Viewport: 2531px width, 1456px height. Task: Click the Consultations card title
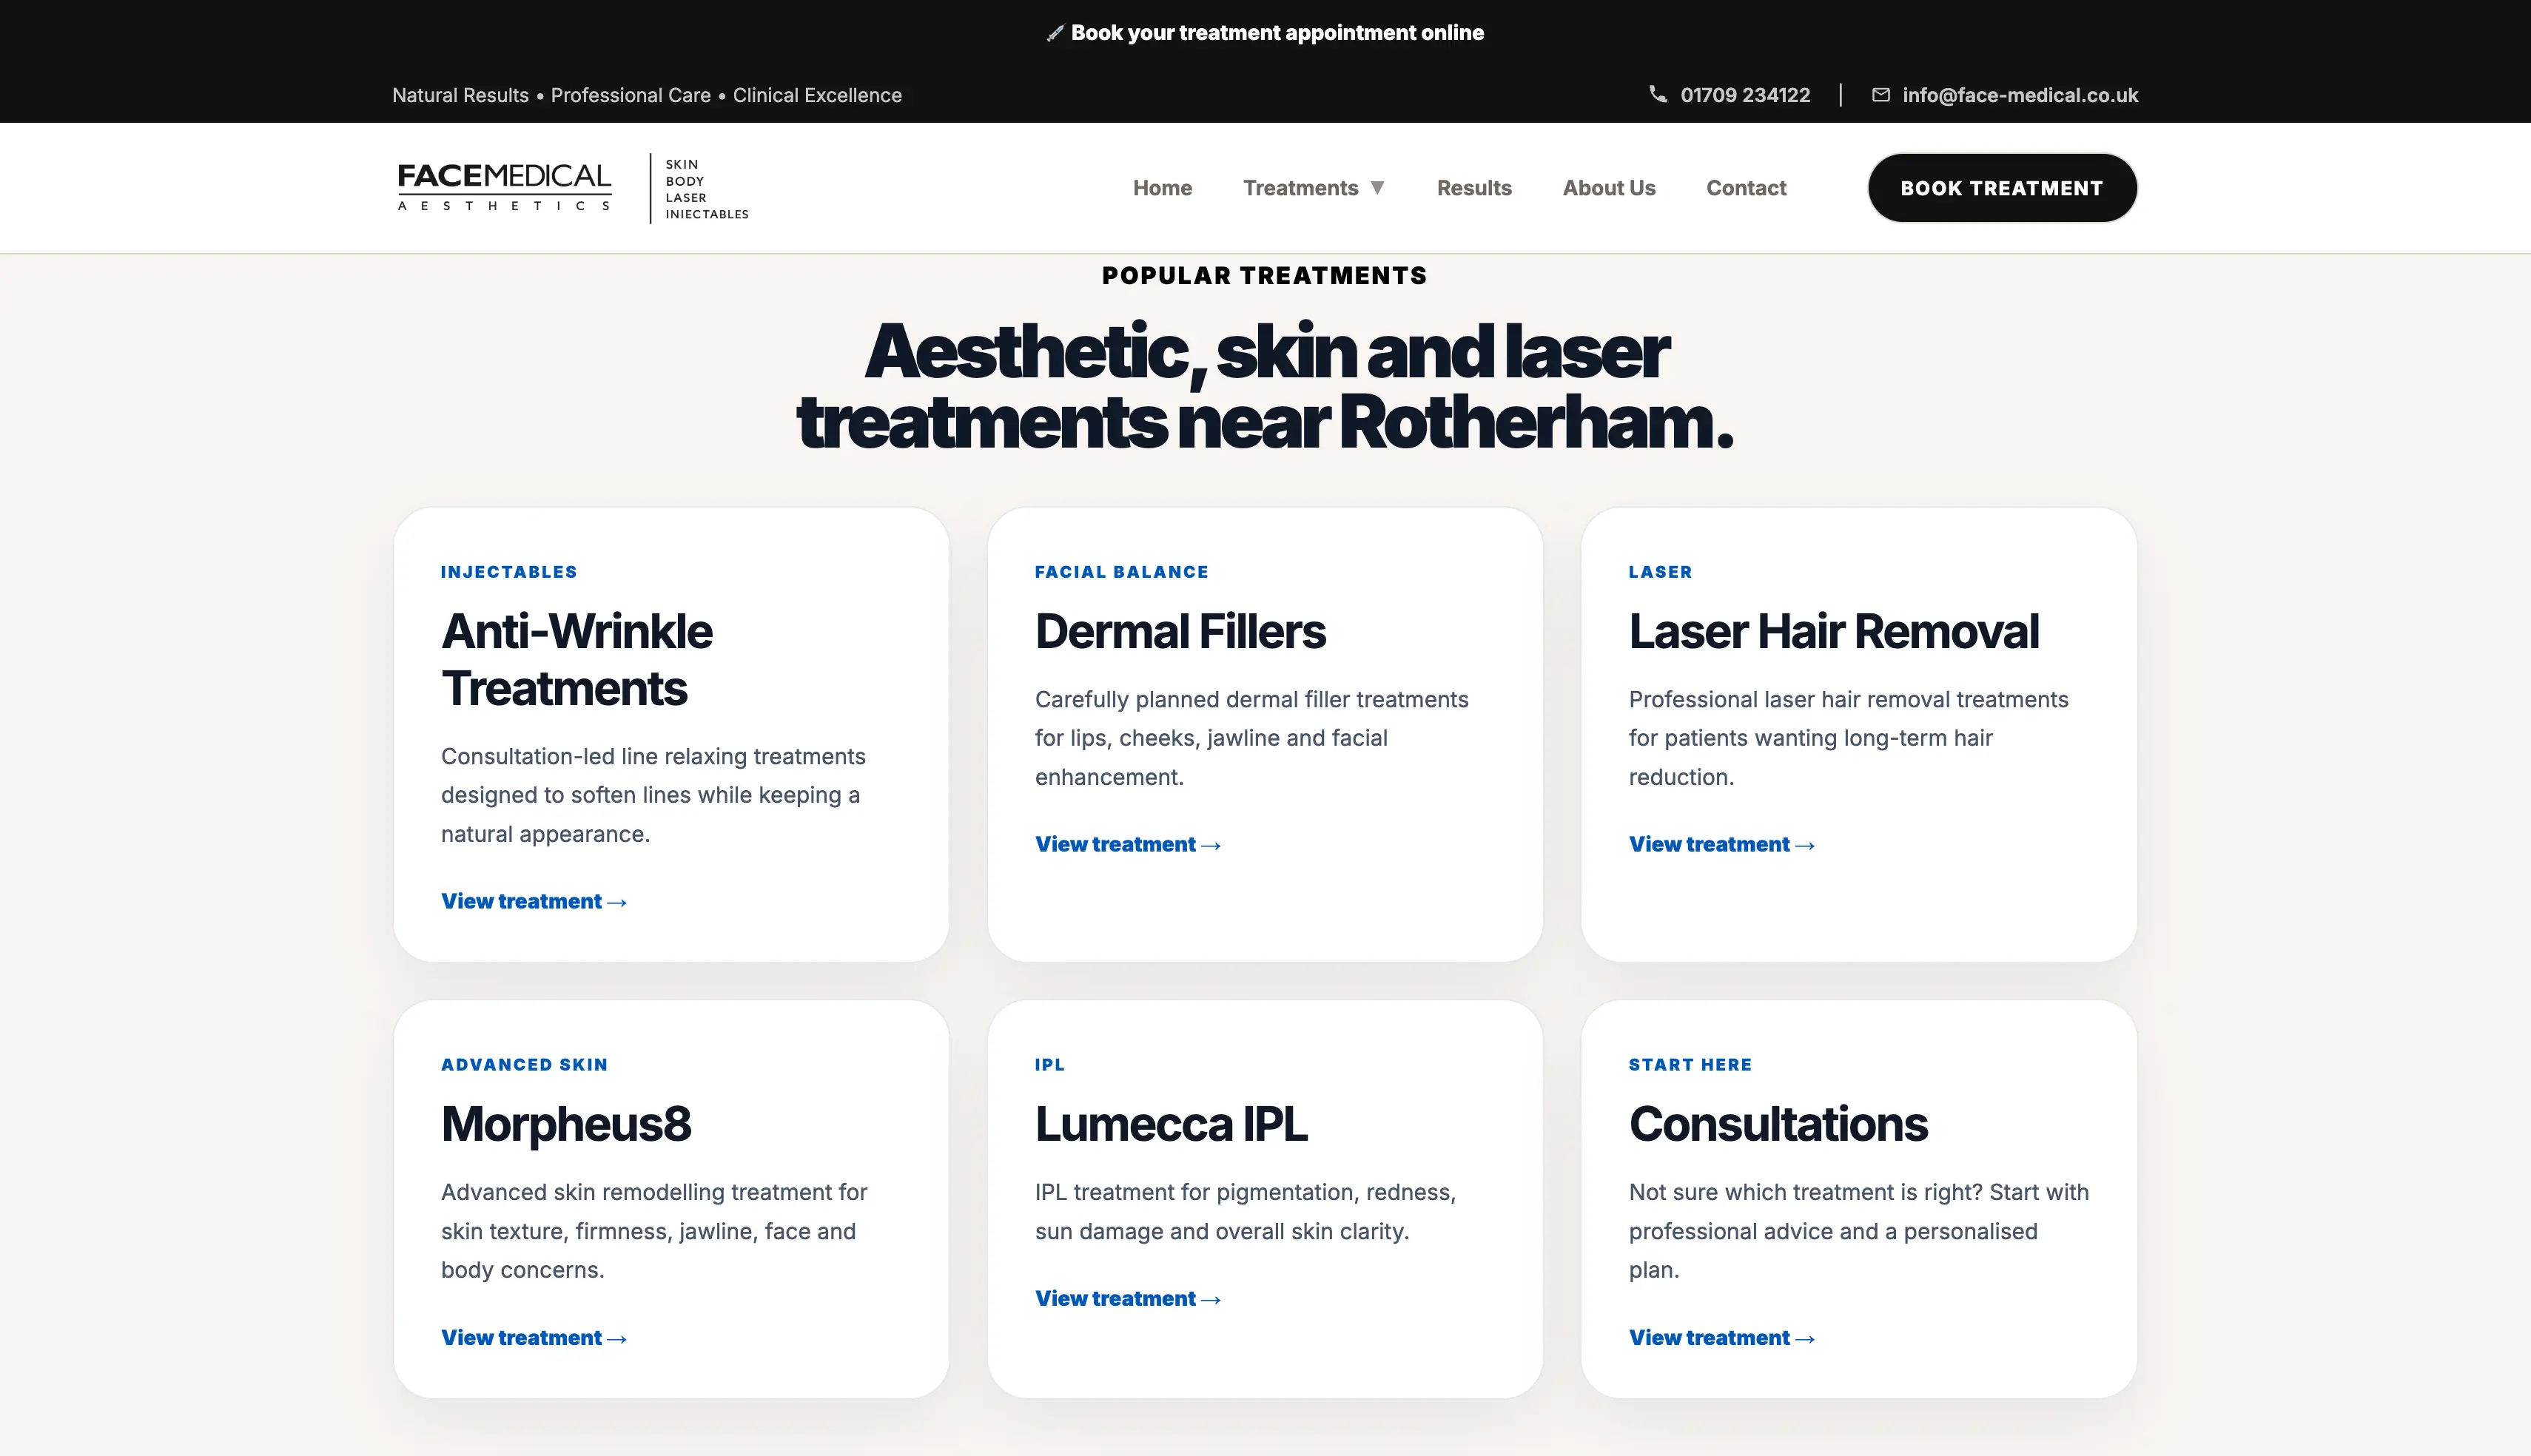(x=1778, y=1124)
